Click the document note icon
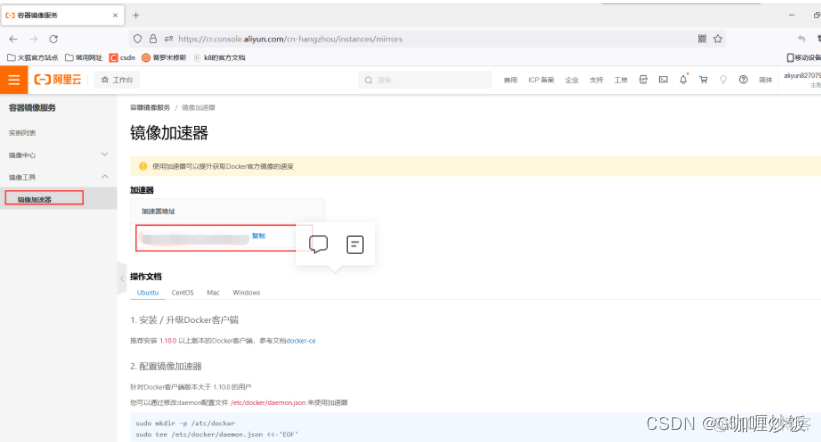Image resolution: width=821 pixels, height=442 pixels. click(x=355, y=245)
